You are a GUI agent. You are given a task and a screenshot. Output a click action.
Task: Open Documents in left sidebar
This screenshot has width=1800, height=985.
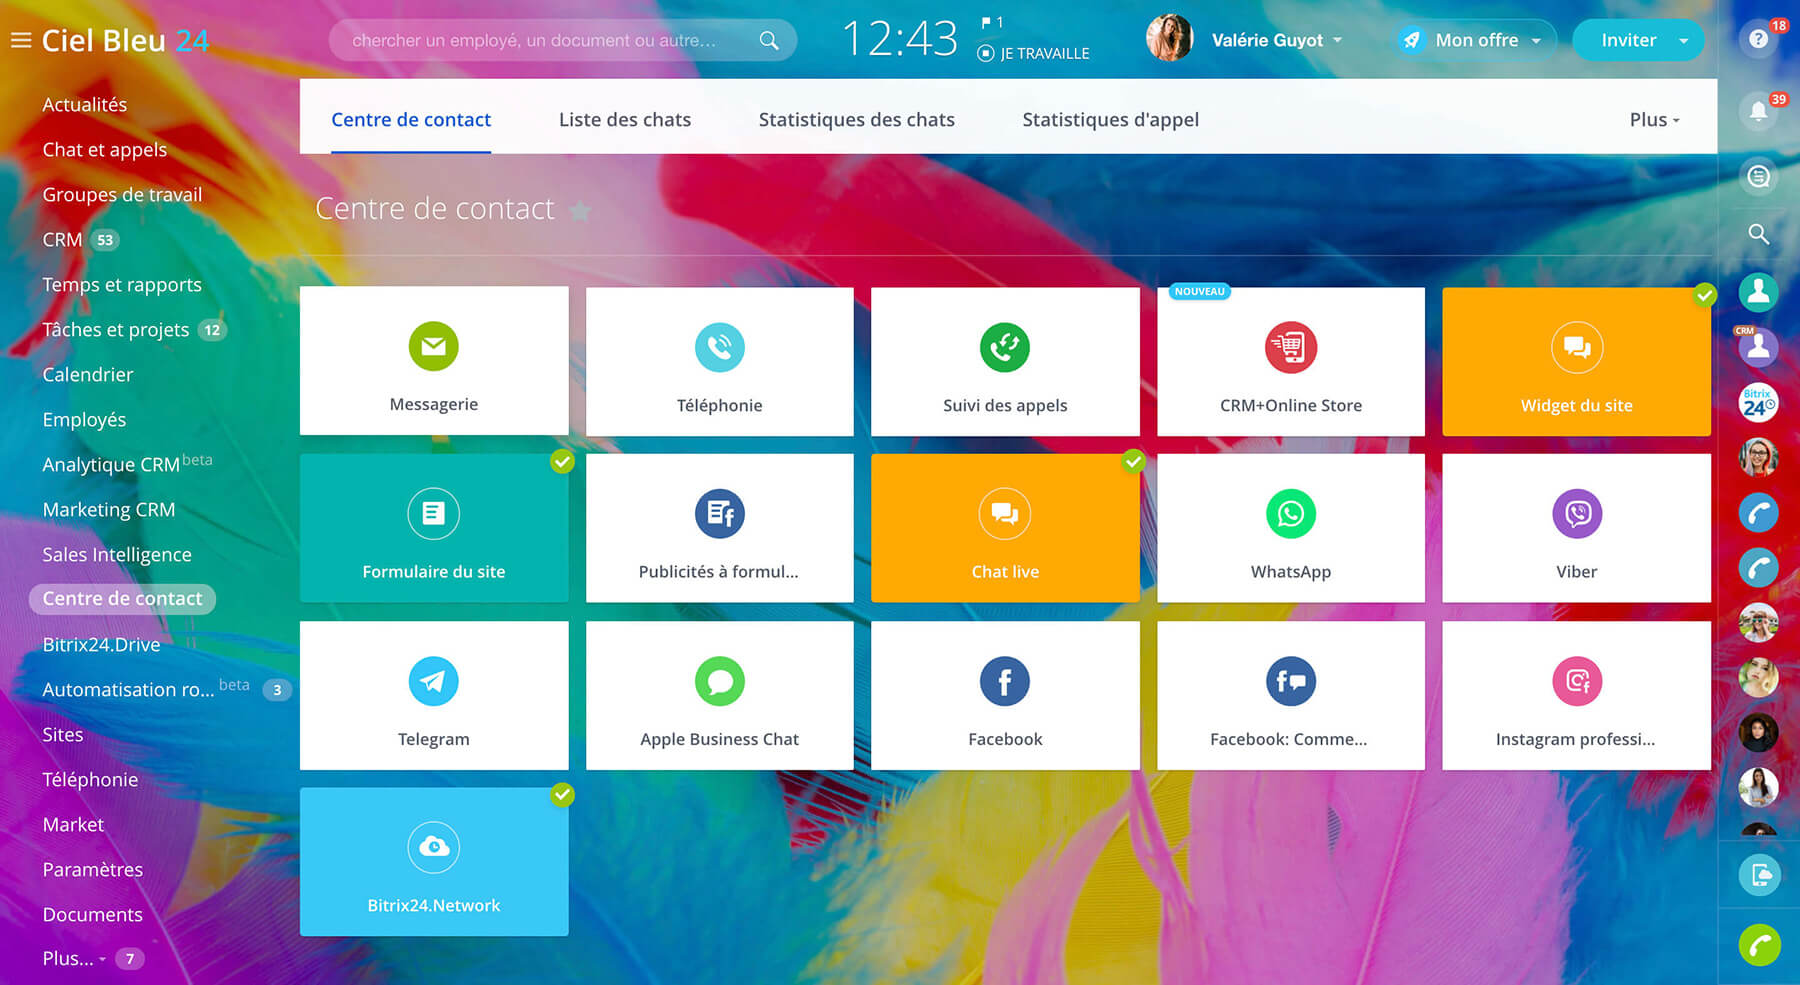(x=93, y=914)
